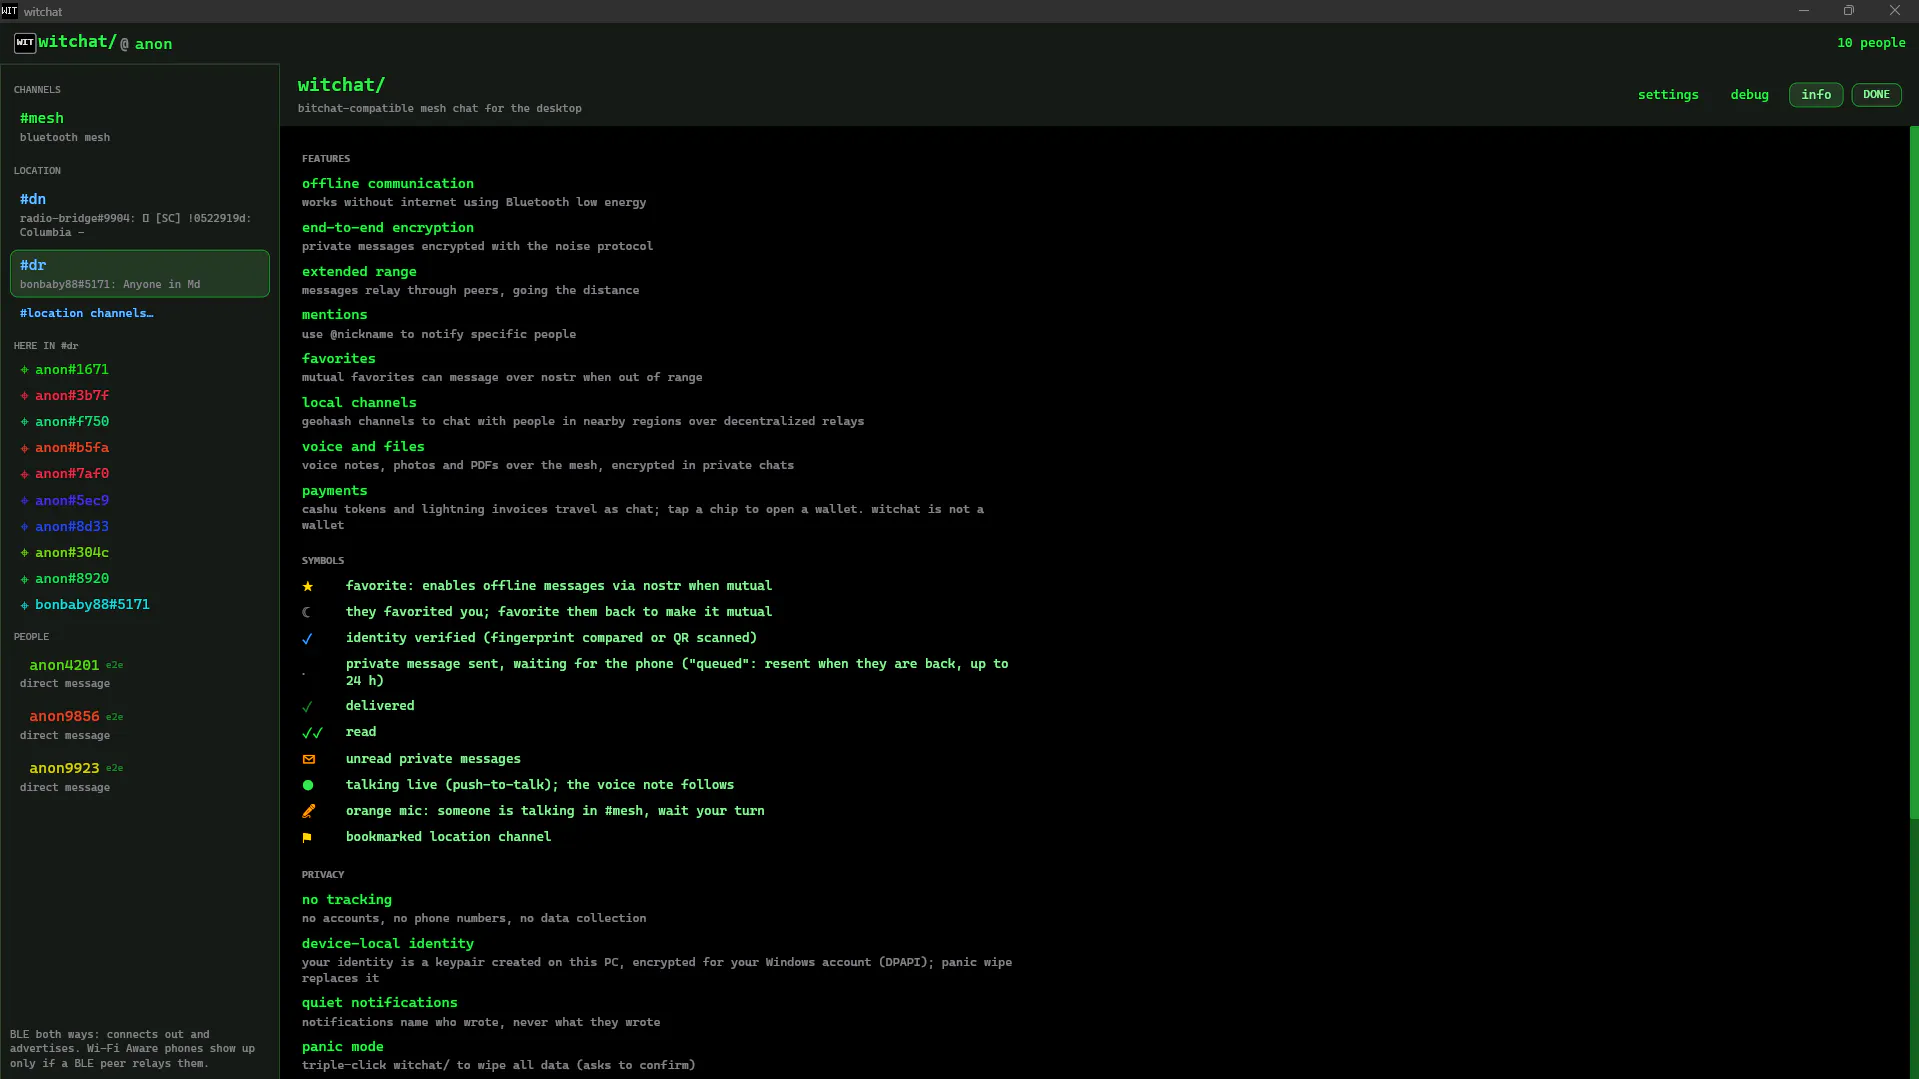
Task: Click the BLE both ways status note
Action: tap(132, 1049)
